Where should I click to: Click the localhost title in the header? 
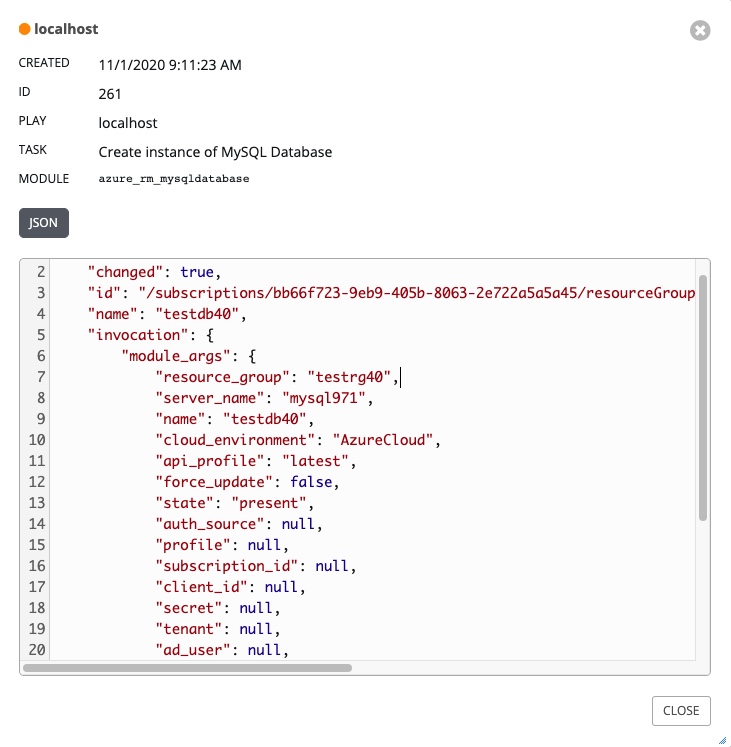66,30
